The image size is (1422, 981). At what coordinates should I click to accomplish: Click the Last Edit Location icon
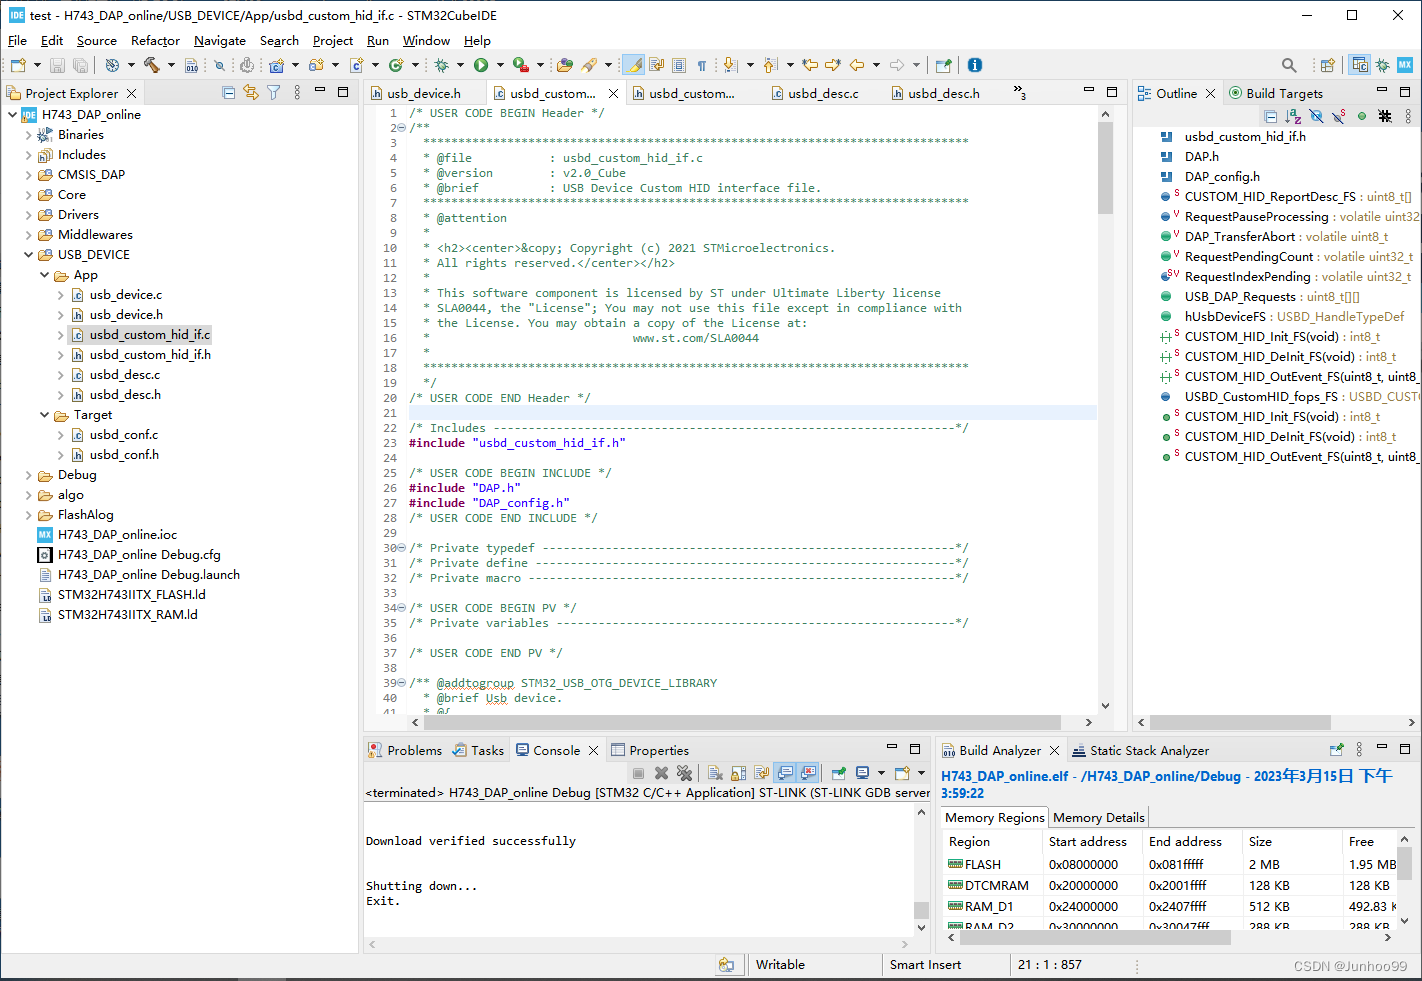pyautogui.click(x=810, y=65)
